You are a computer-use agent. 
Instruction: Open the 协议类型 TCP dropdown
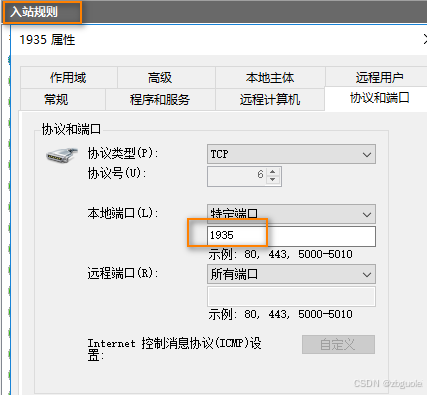pyautogui.click(x=291, y=154)
